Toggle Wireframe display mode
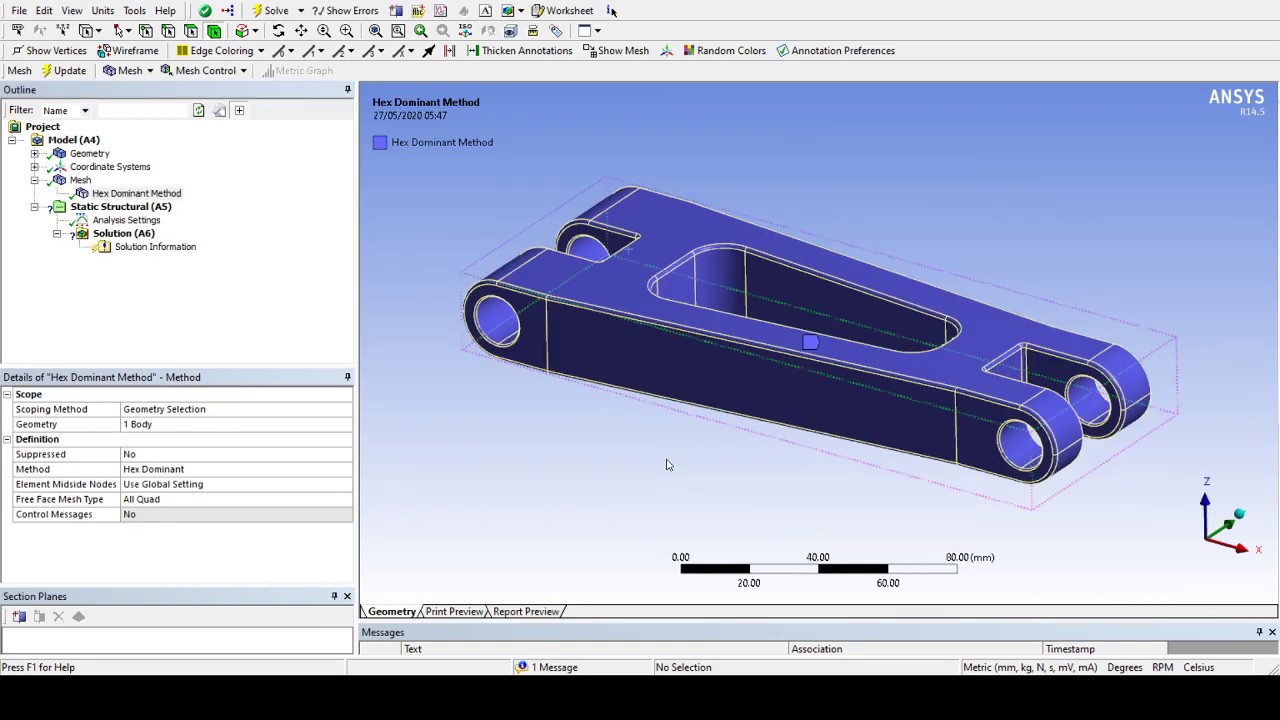Screen dimensions: 1280x720 point(127,51)
